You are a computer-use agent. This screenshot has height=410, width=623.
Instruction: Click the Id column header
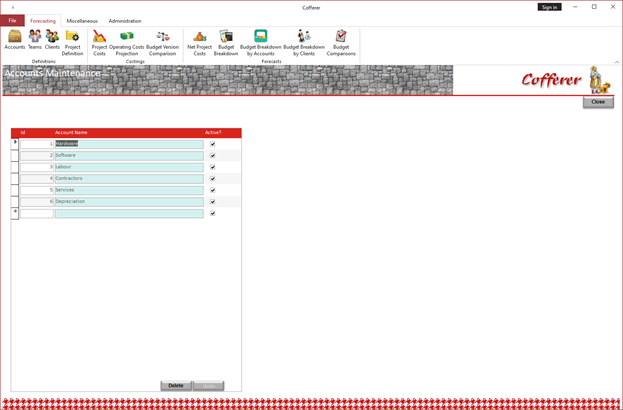coord(23,133)
